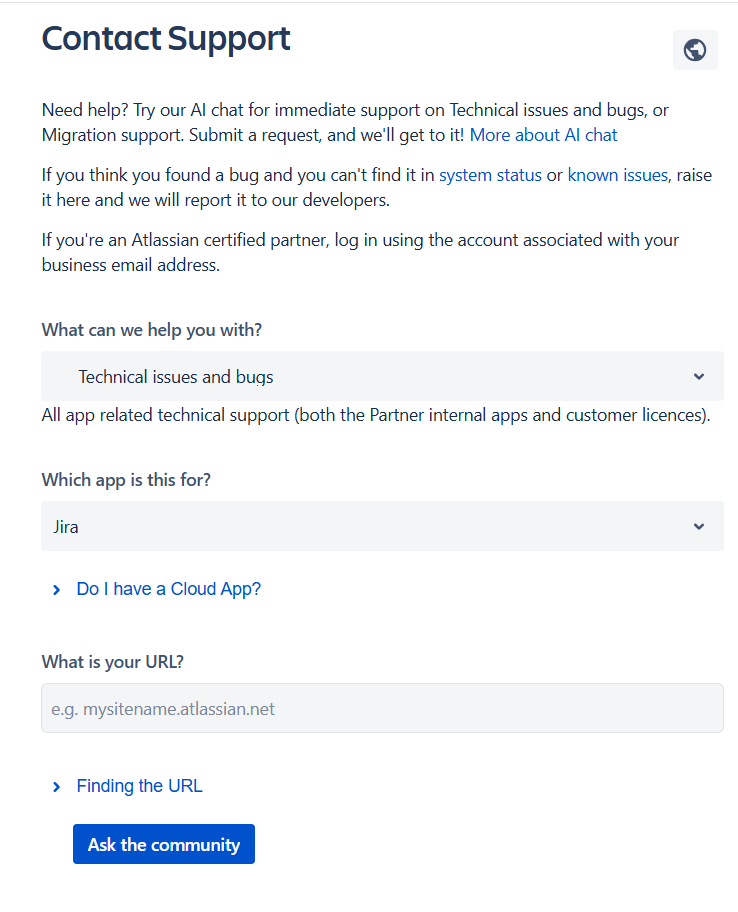Image resolution: width=738 pixels, height=912 pixels.
Task: Click the "Do I have a Cloud App?" text
Action: [x=168, y=589]
